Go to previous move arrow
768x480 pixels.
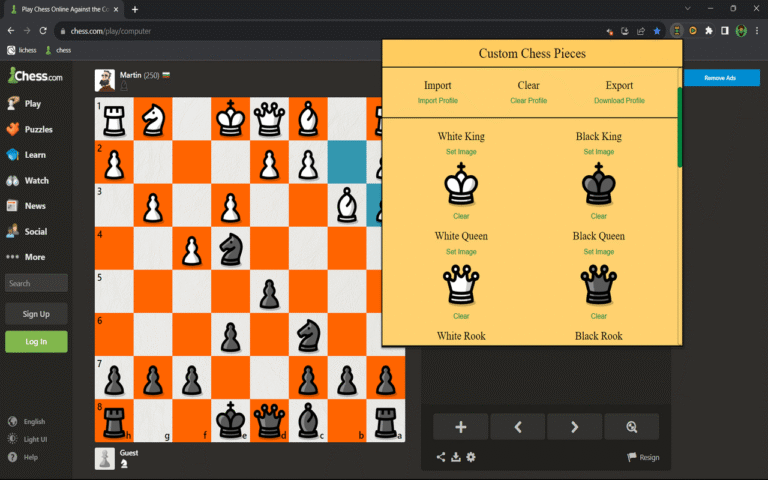[518, 427]
